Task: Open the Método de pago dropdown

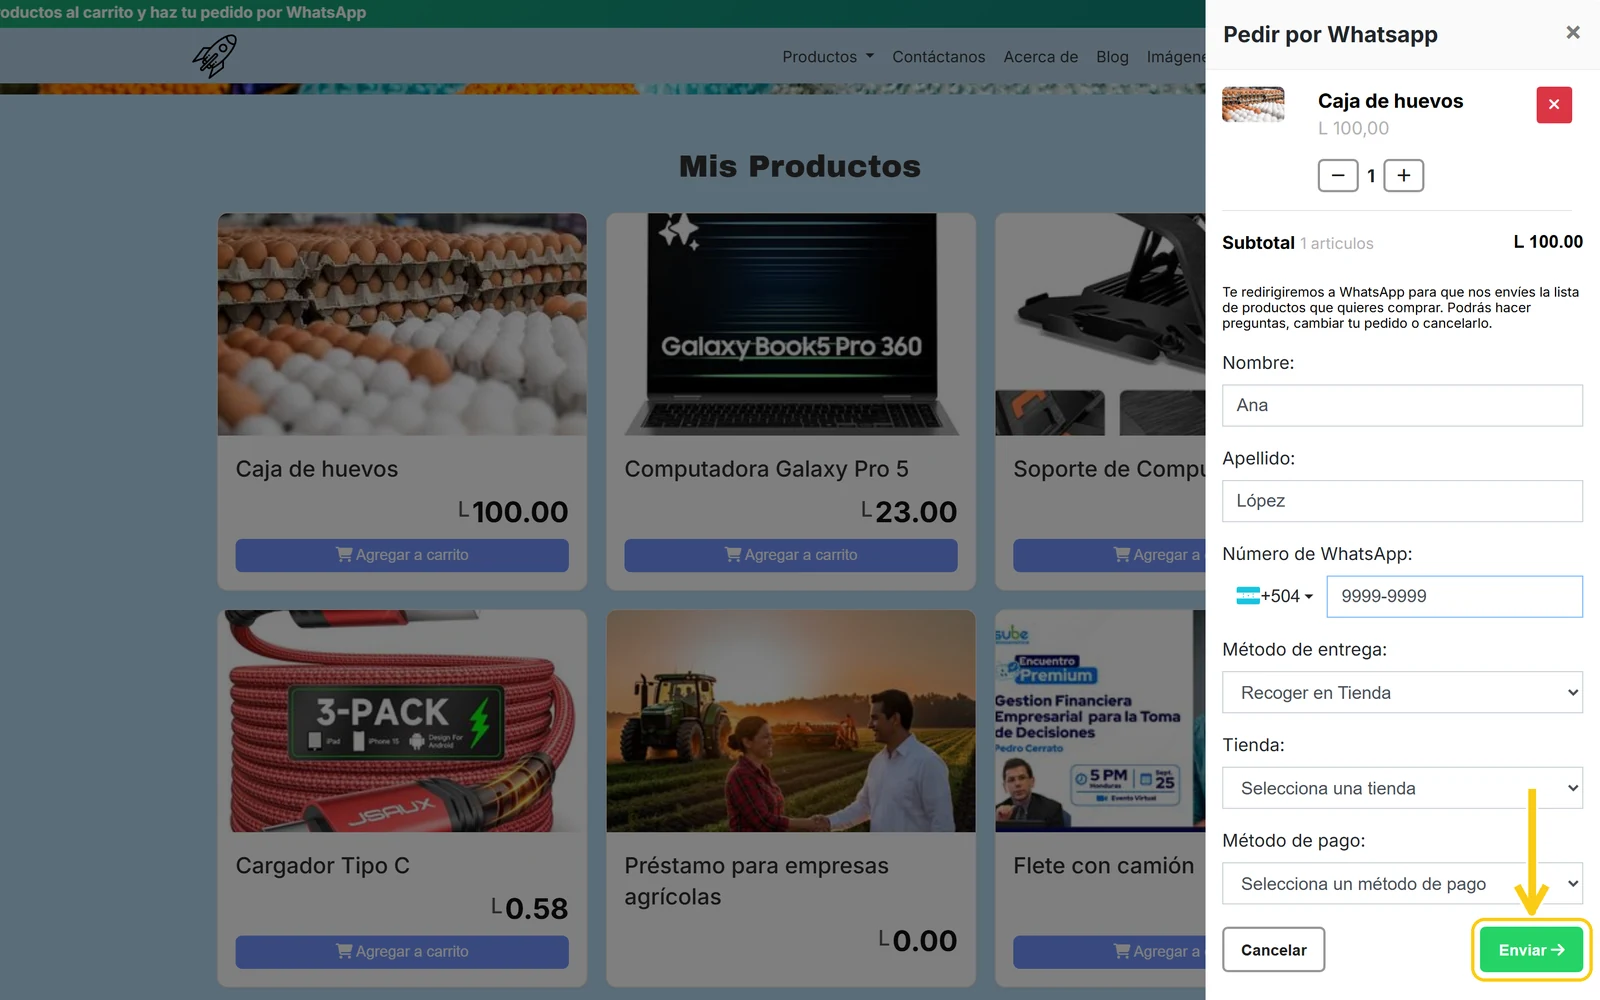Action: click(x=1402, y=884)
